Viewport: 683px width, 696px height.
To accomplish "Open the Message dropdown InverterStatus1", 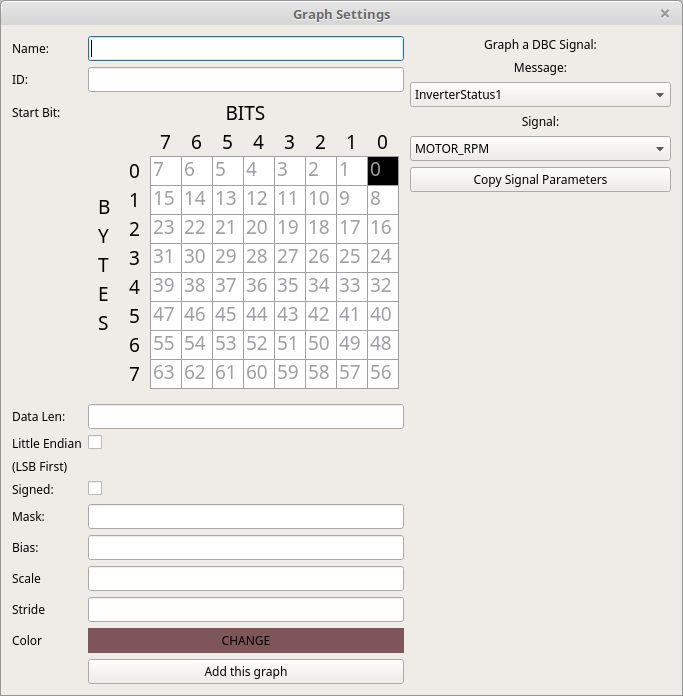I will (x=540, y=95).
